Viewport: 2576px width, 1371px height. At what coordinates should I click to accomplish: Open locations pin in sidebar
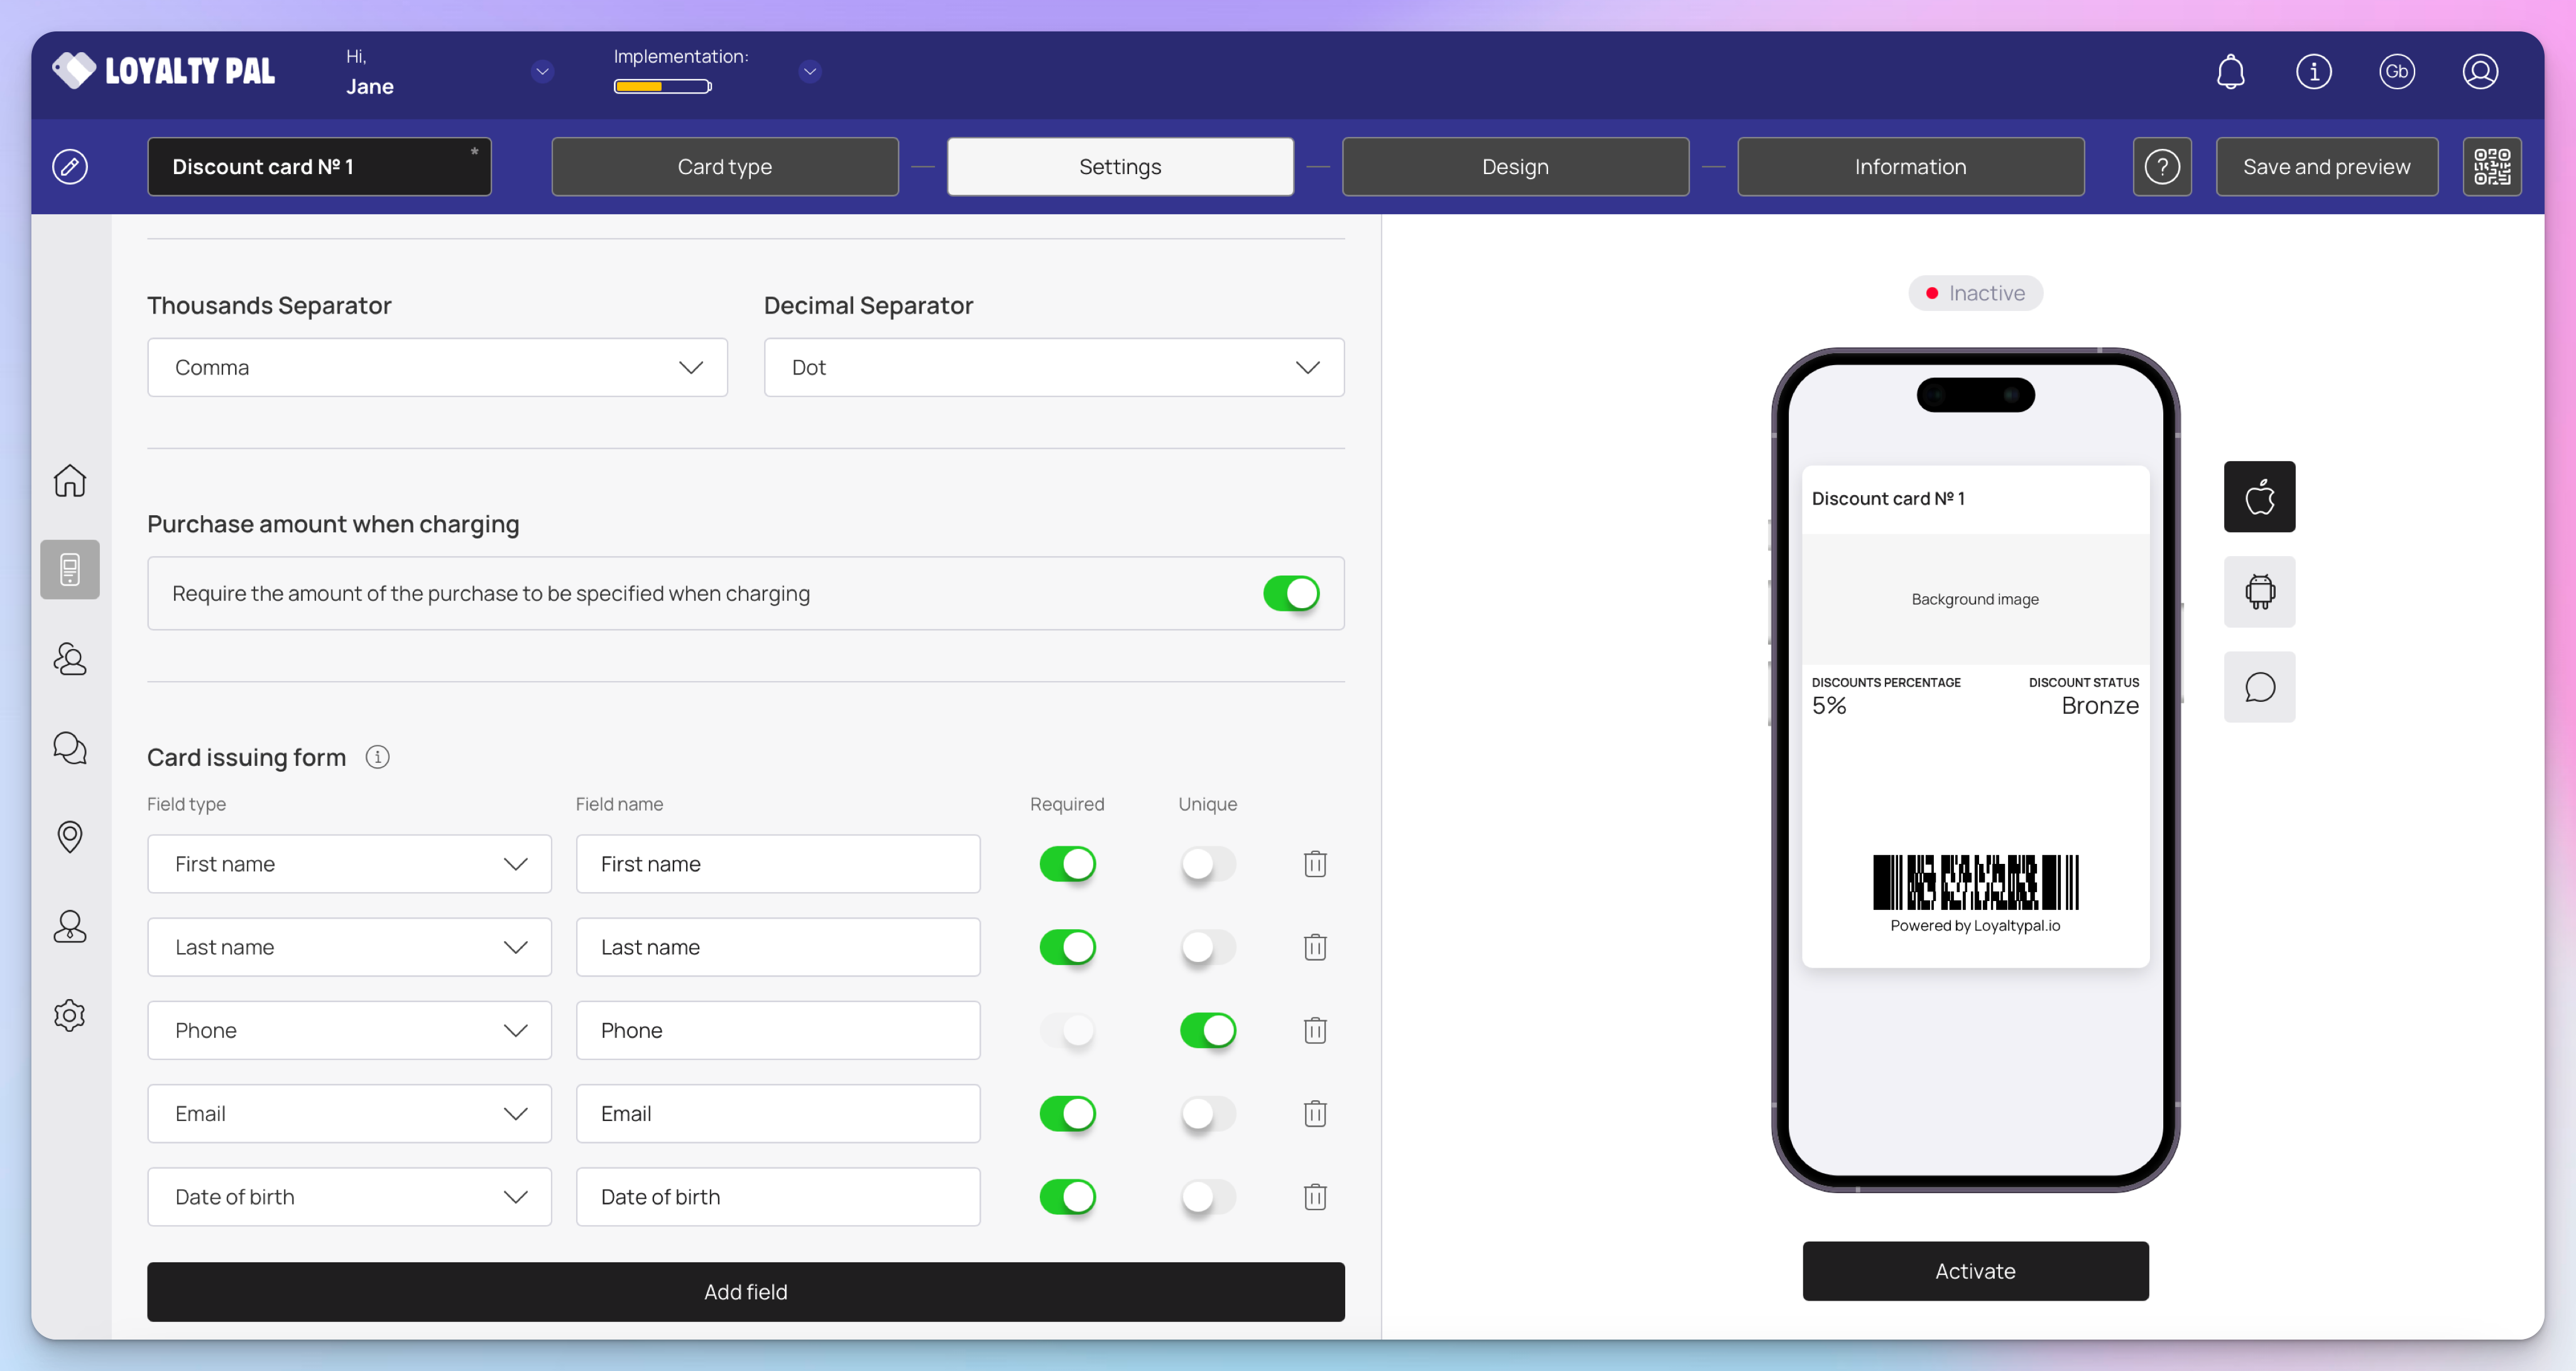pyautogui.click(x=70, y=837)
